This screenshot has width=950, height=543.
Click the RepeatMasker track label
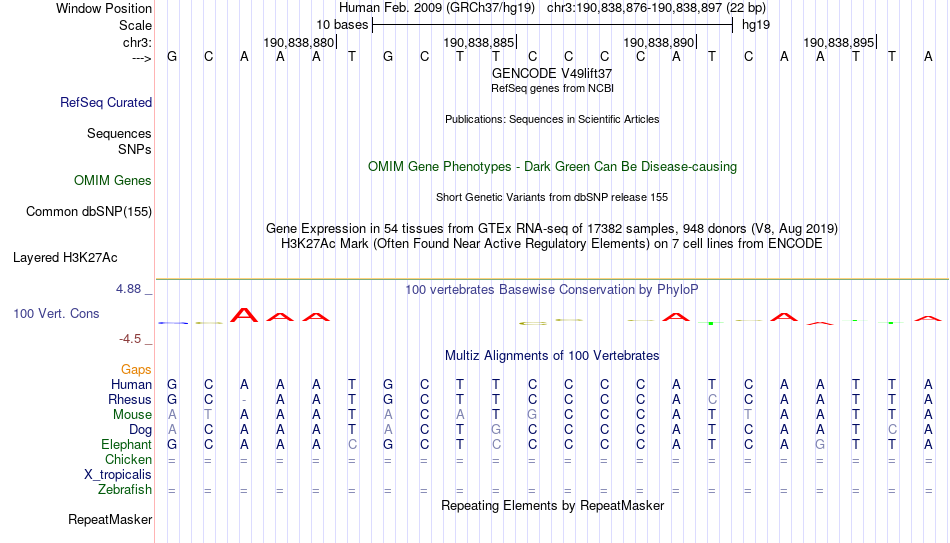tap(110, 519)
